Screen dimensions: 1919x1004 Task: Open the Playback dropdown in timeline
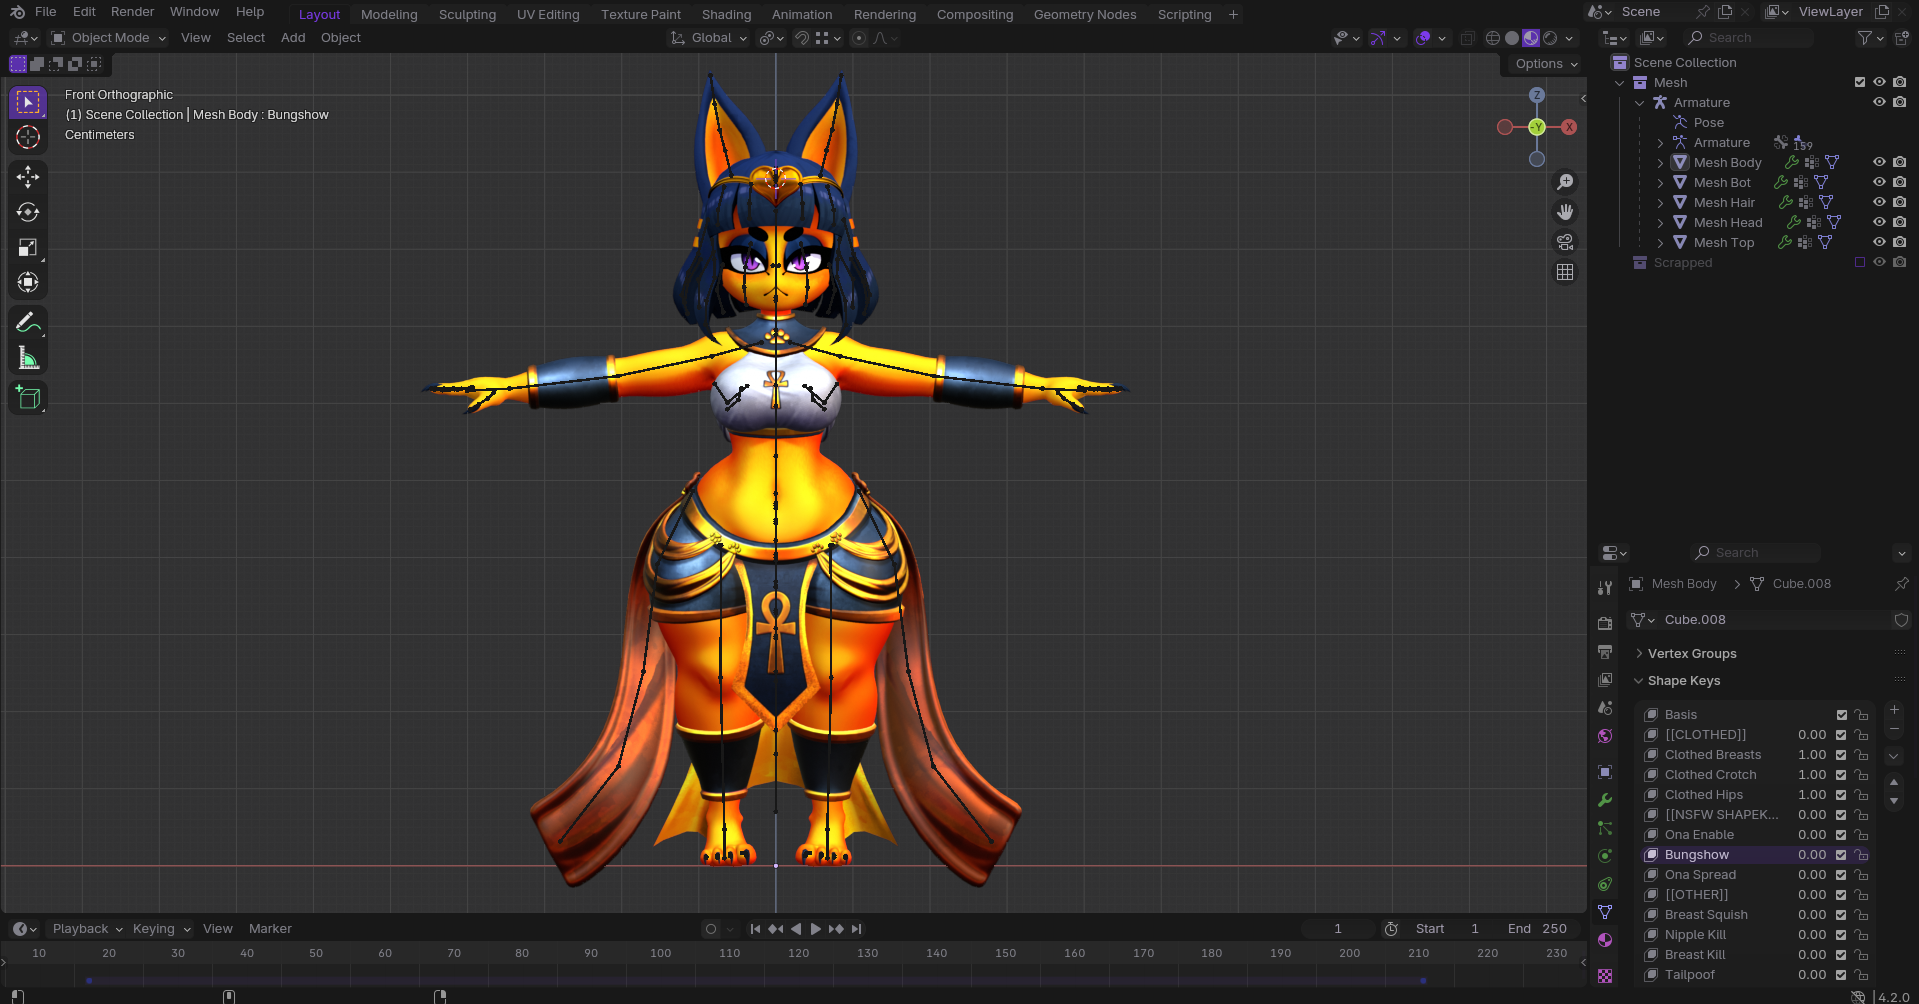coord(87,929)
